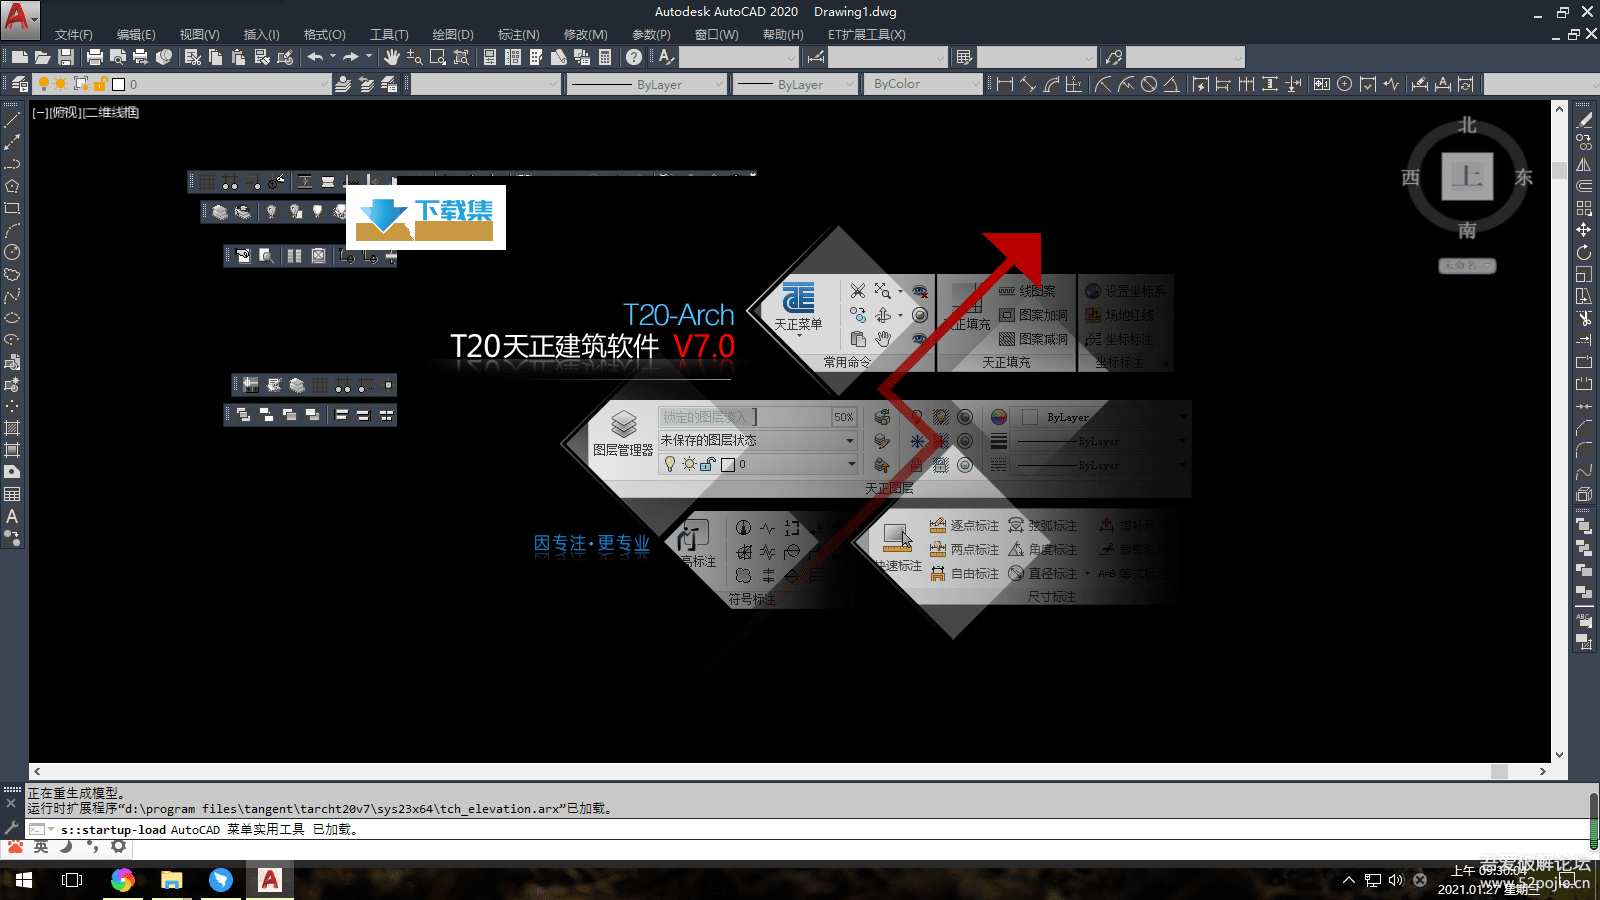Click the Move tool in modify toolbar
1600x900 pixels.
(1584, 230)
